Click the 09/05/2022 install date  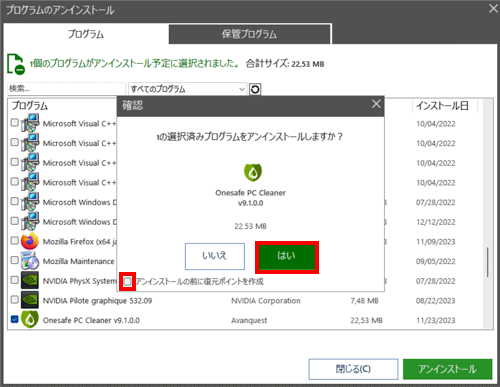435,261
